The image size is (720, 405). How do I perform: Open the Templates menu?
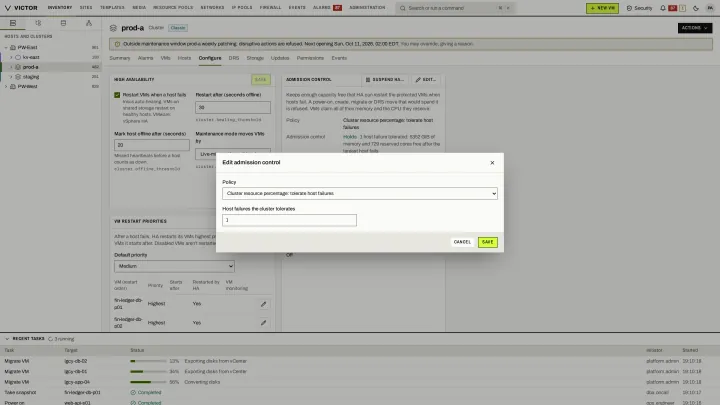(x=112, y=8)
